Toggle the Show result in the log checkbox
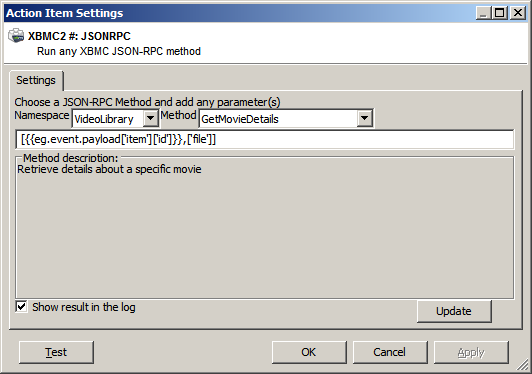The height and width of the screenshot is (374, 532). point(21,307)
